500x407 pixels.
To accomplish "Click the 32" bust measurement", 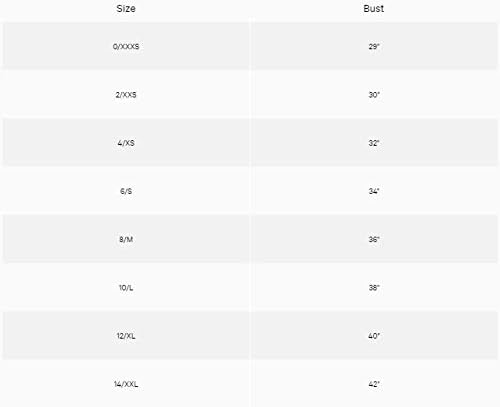I will point(374,143).
